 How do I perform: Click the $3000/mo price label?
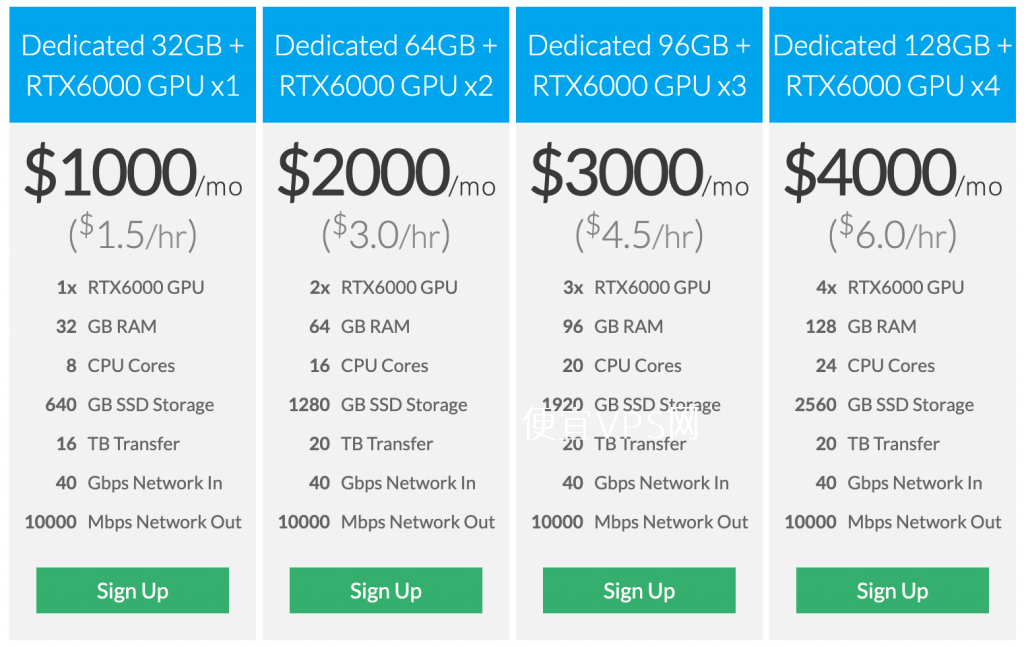tap(638, 172)
